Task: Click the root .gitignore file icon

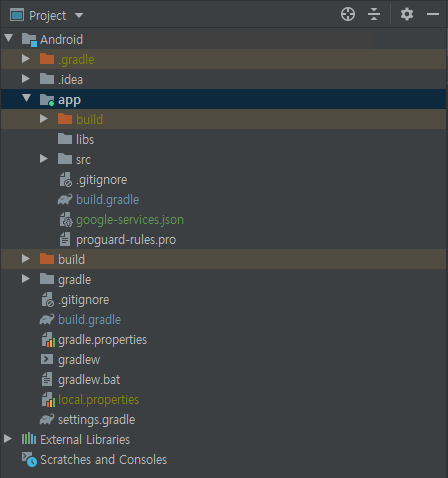Action: pos(47,300)
